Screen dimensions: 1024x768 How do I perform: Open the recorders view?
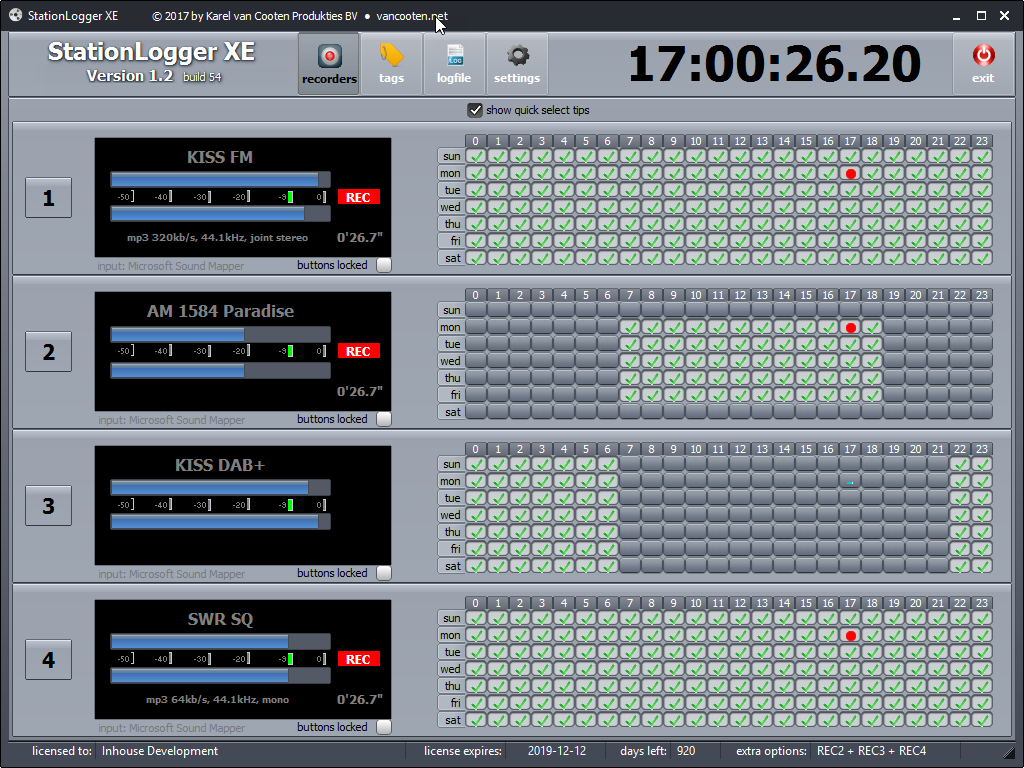(329, 64)
